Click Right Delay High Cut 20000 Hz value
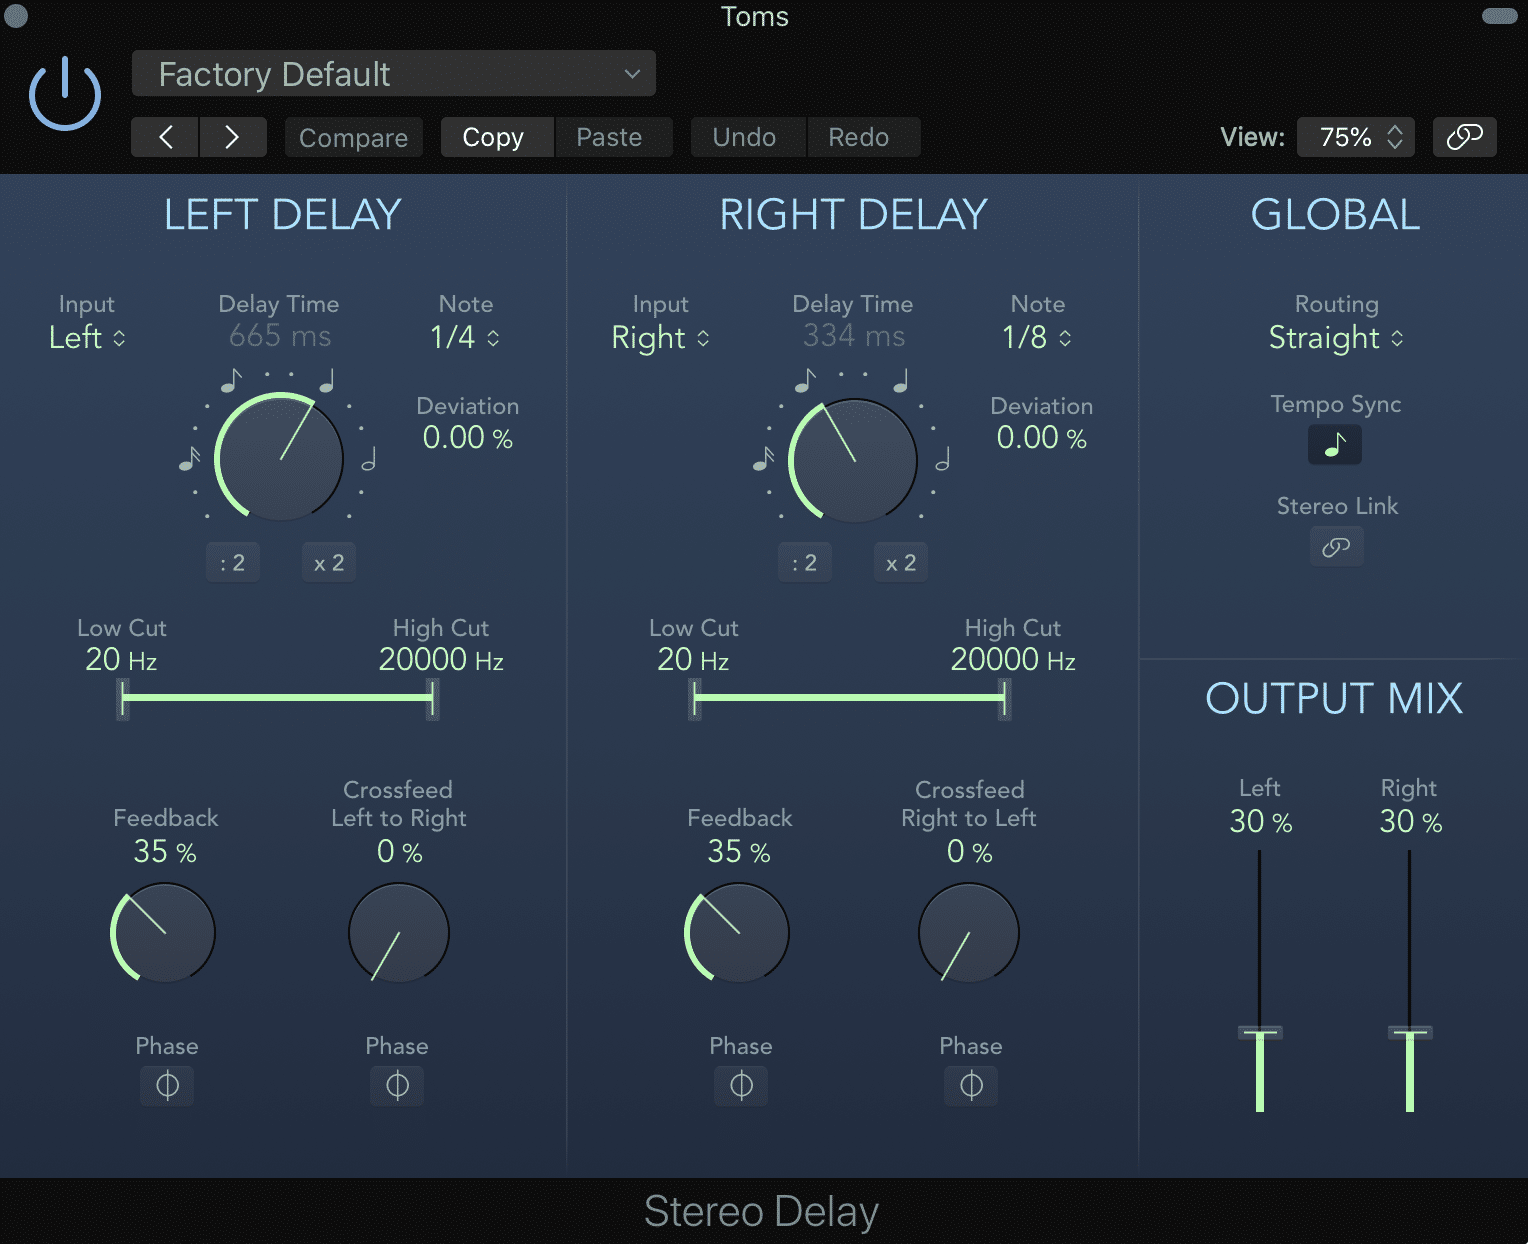Image resolution: width=1528 pixels, height=1244 pixels. coord(1013,660)
